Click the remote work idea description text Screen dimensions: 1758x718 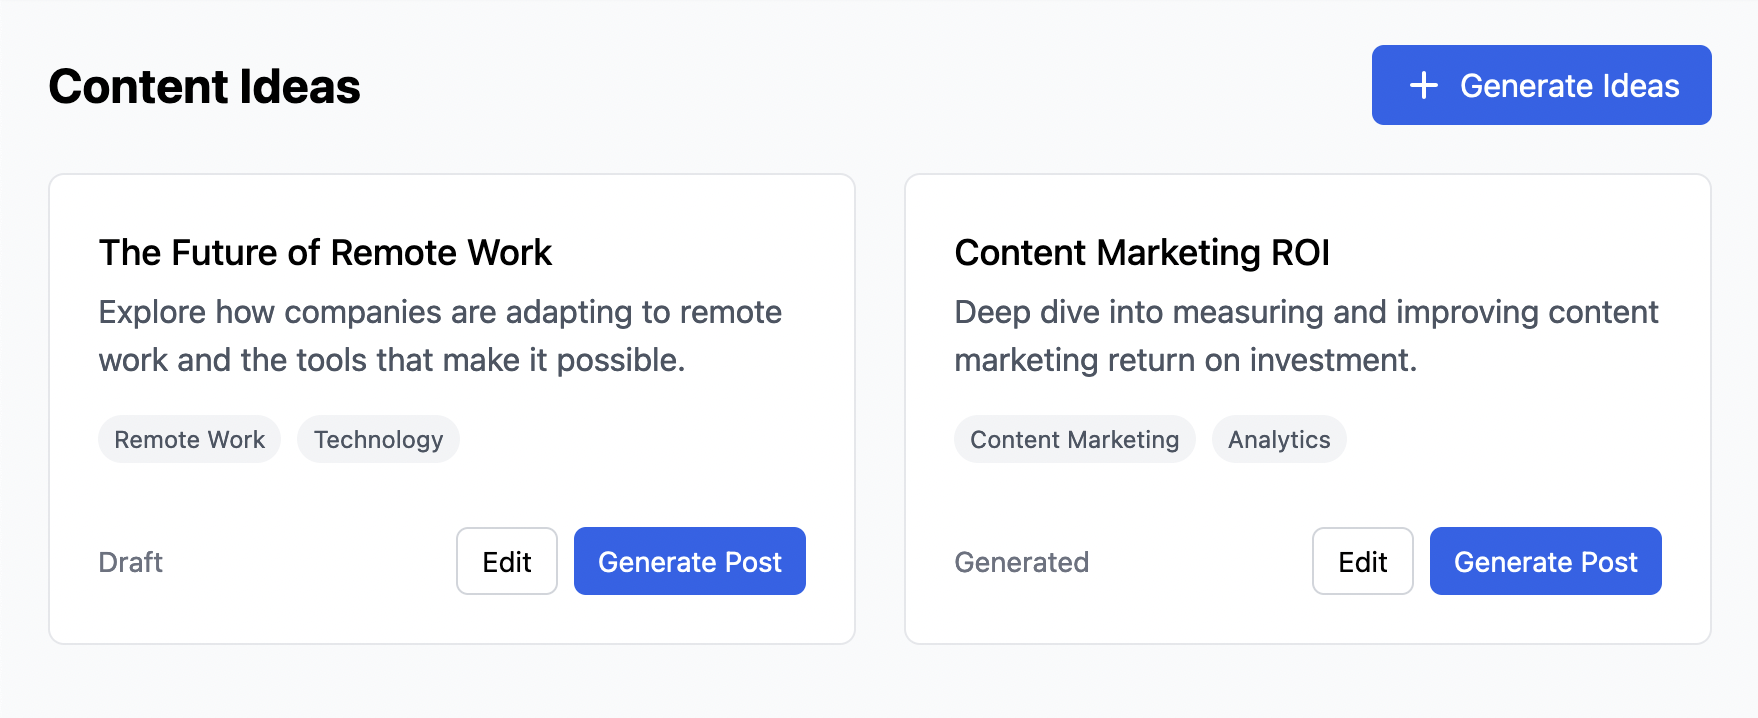[440, 336]
